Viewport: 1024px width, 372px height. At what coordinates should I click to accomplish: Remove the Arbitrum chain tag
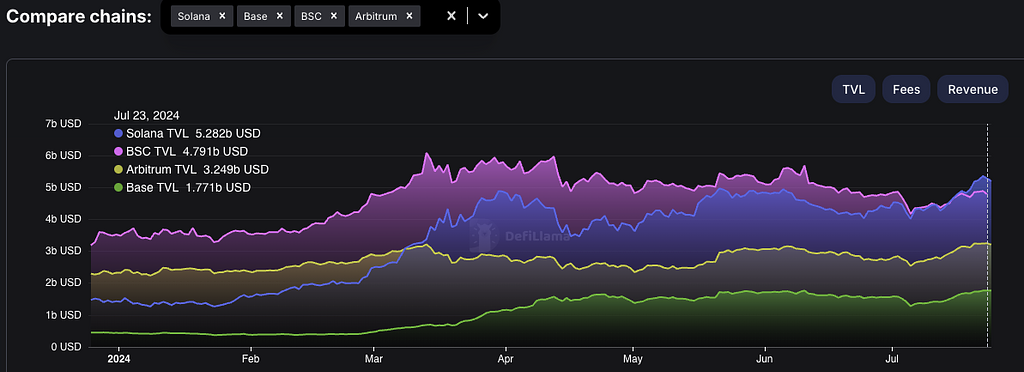(x=409, y=16)
